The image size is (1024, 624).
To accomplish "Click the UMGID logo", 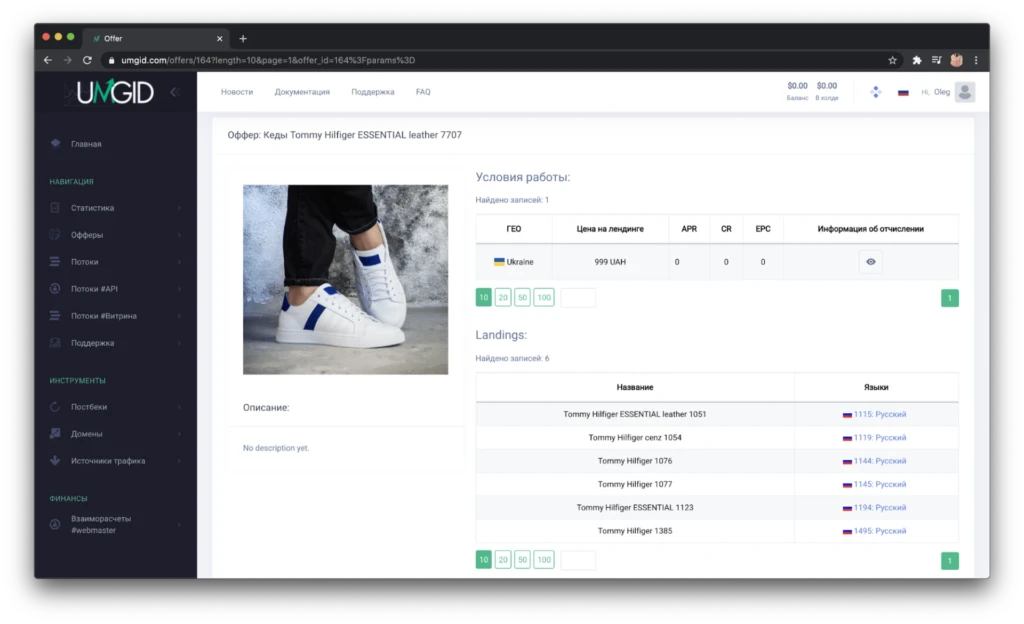I will click(116, 92).
